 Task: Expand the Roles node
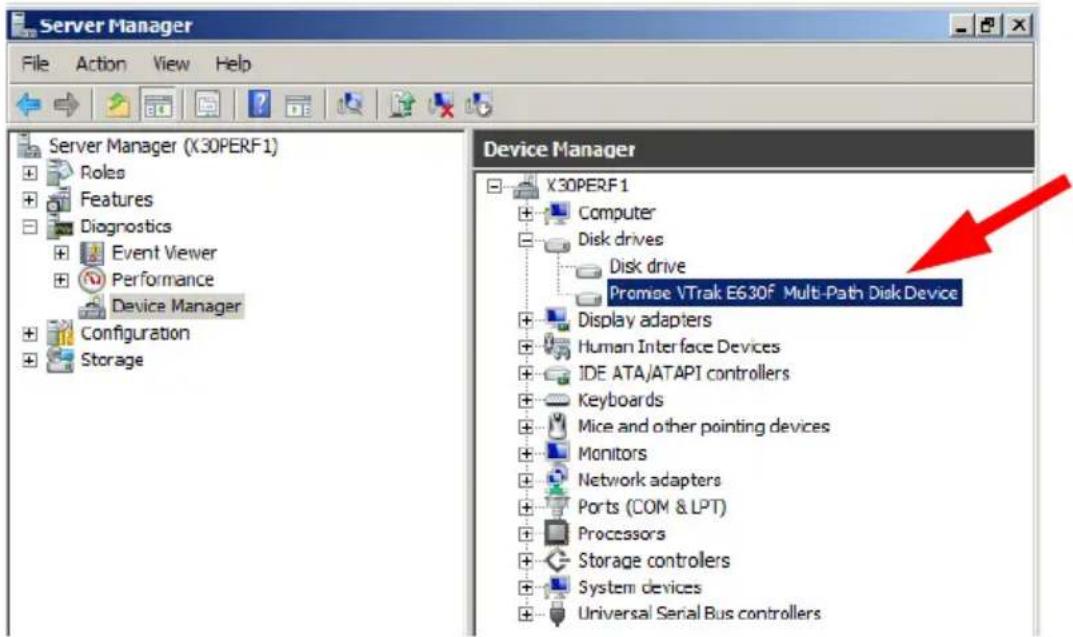(x=29, y=172)
